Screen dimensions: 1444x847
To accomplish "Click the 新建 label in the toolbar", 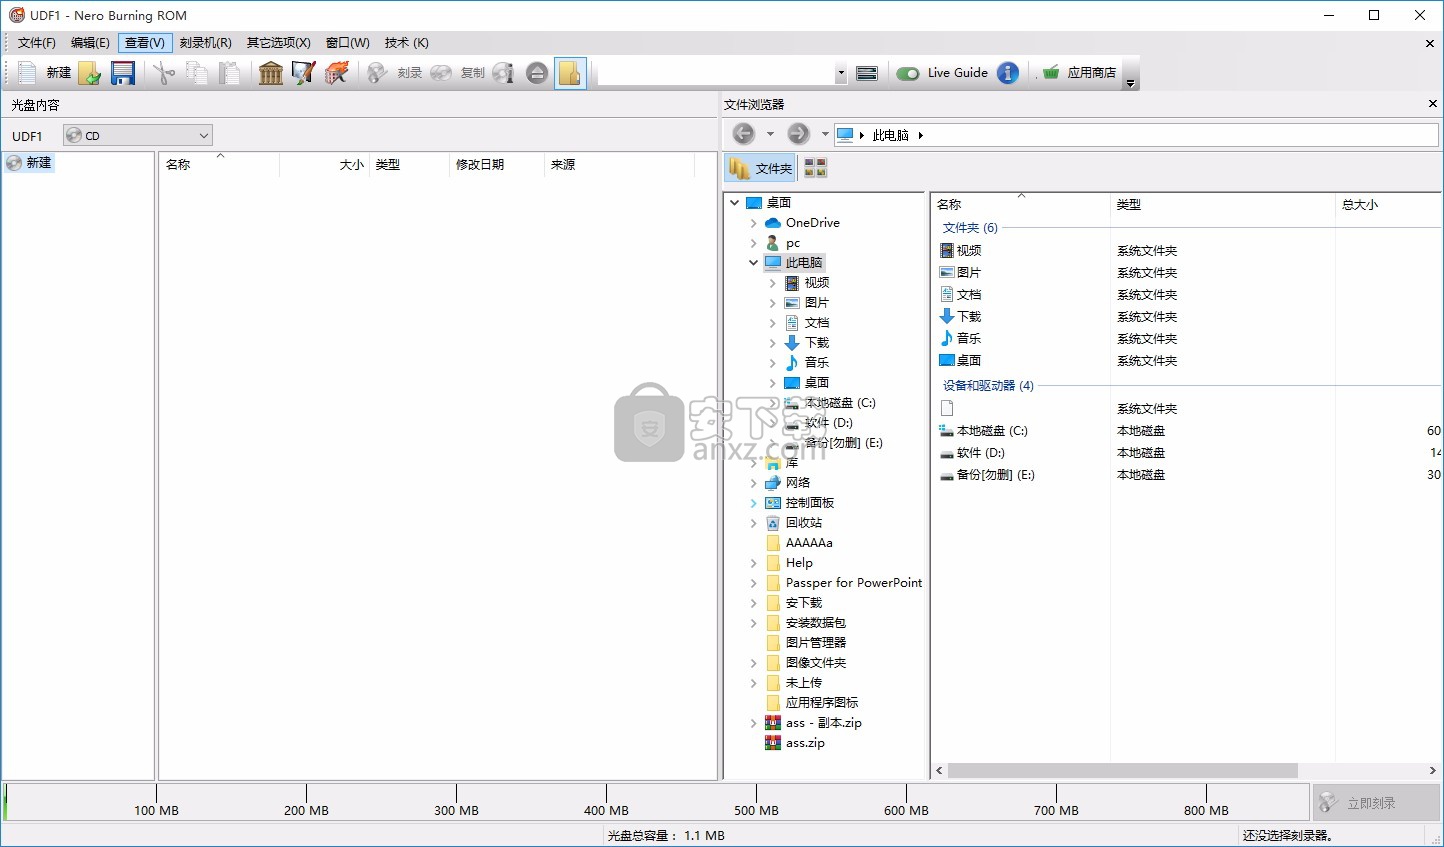I will (59, 73).
